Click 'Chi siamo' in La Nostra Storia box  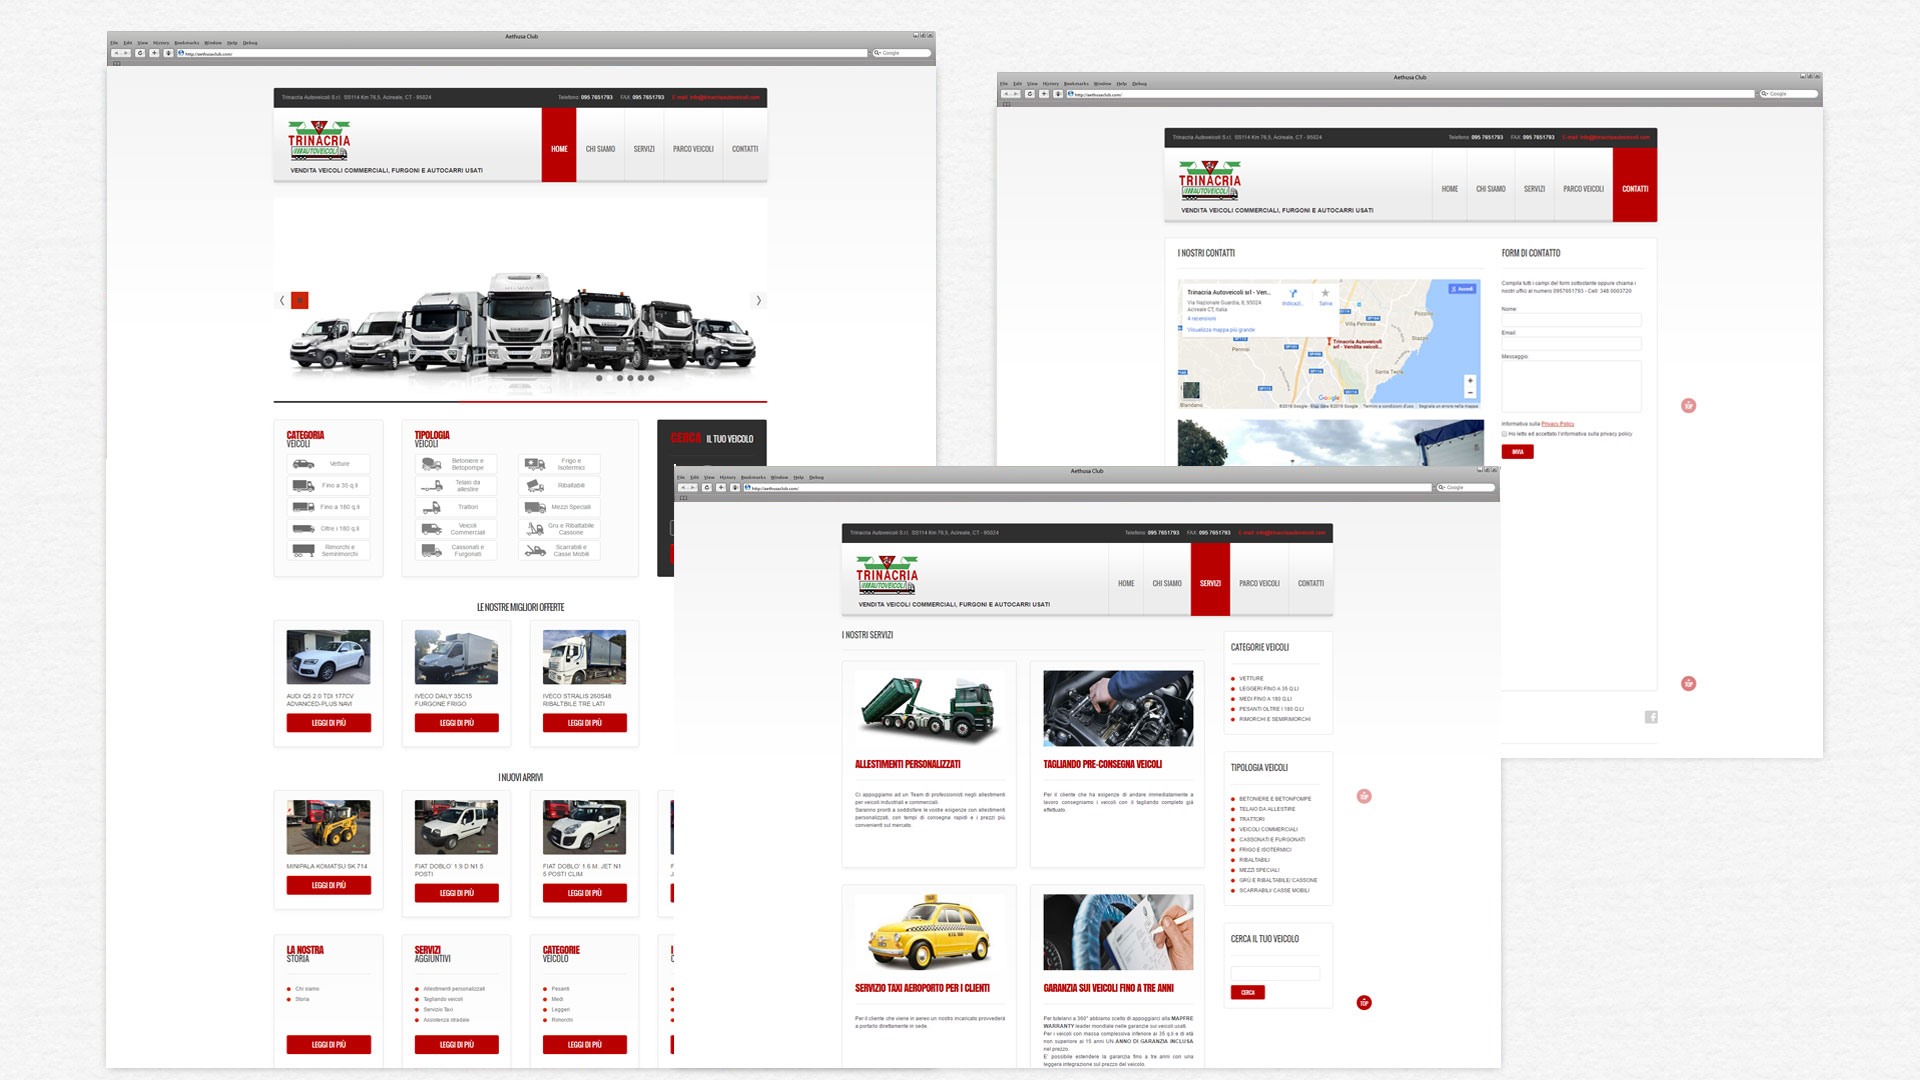tap(307, 989)
